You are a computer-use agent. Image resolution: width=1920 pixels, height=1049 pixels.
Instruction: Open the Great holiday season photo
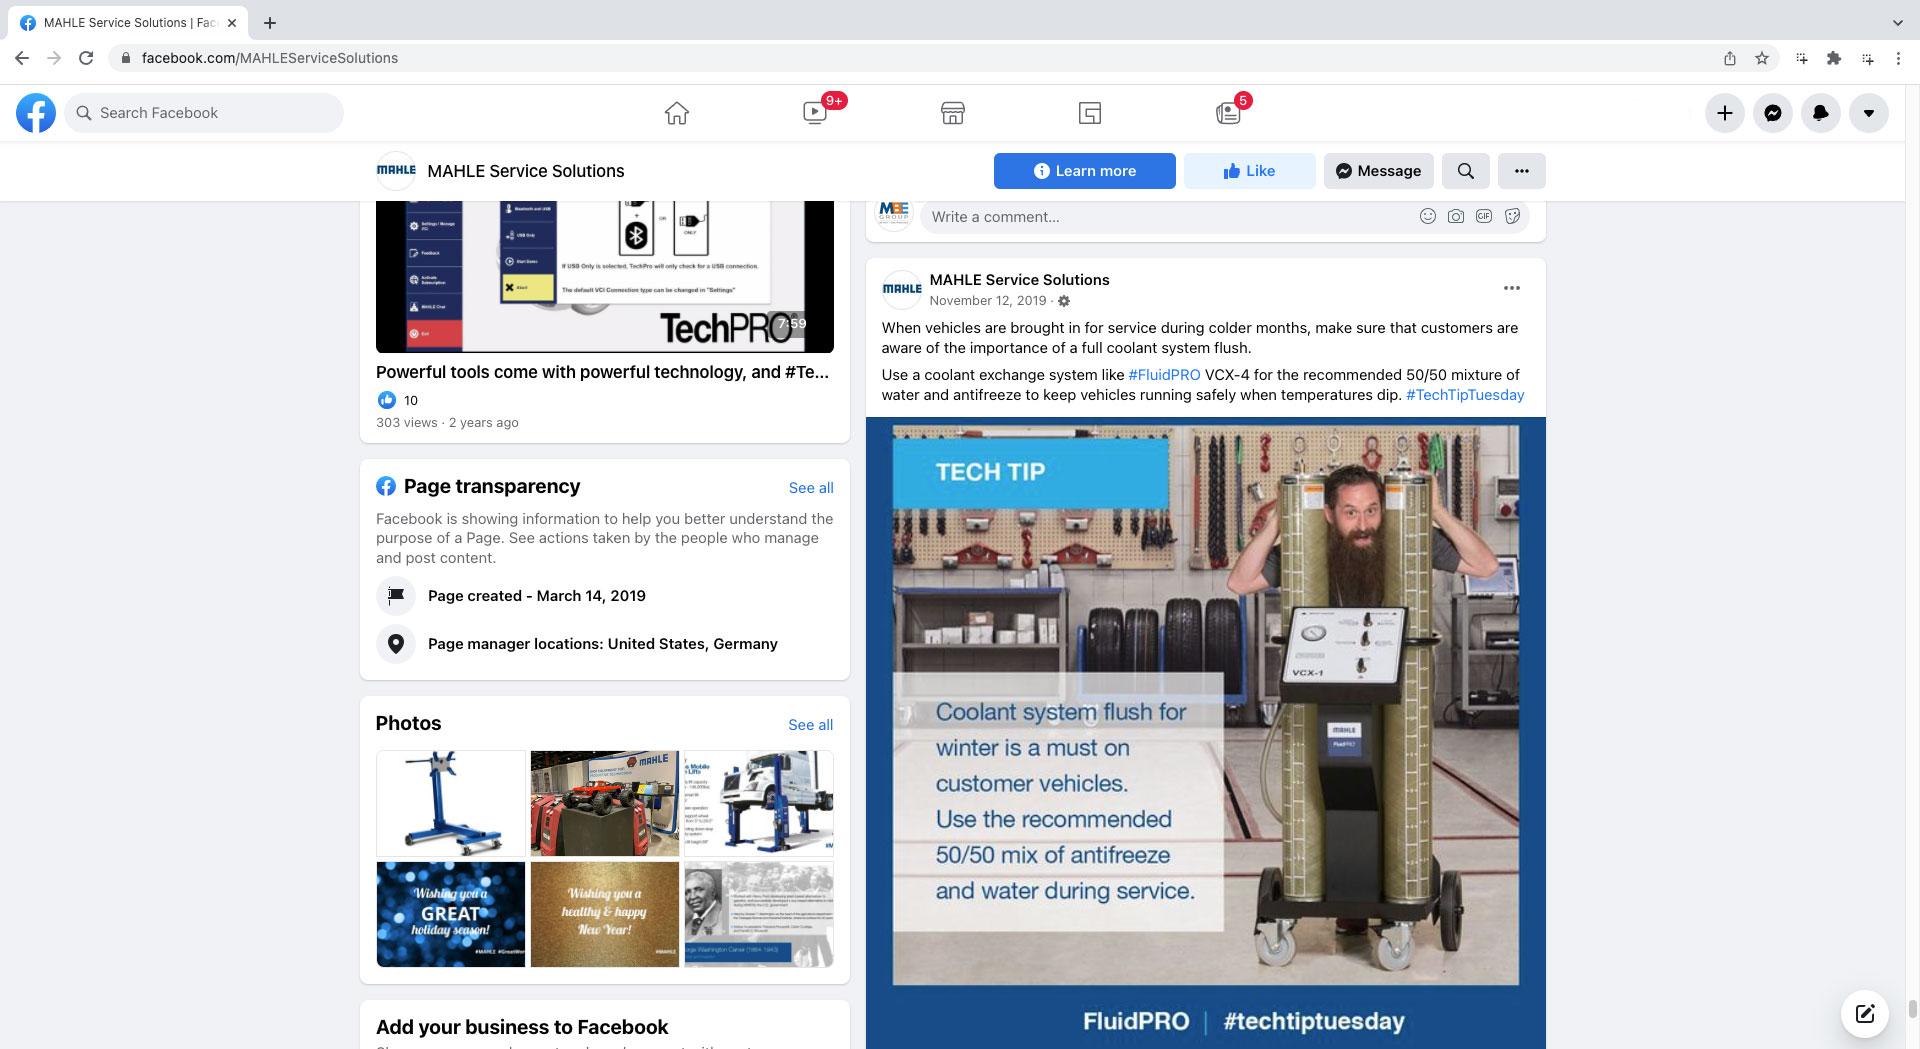451,914
